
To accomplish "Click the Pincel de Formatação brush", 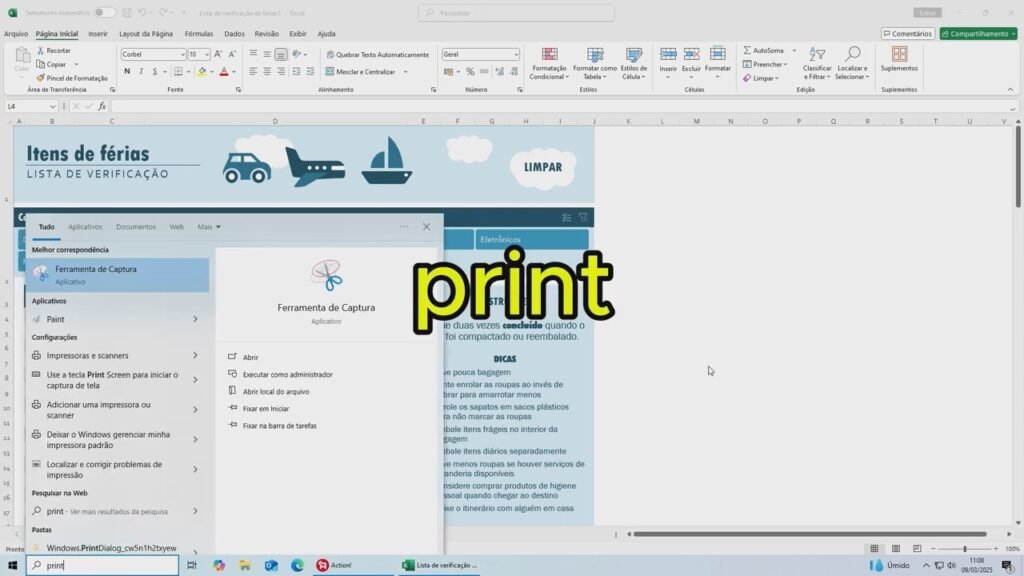I will [40, 78].
